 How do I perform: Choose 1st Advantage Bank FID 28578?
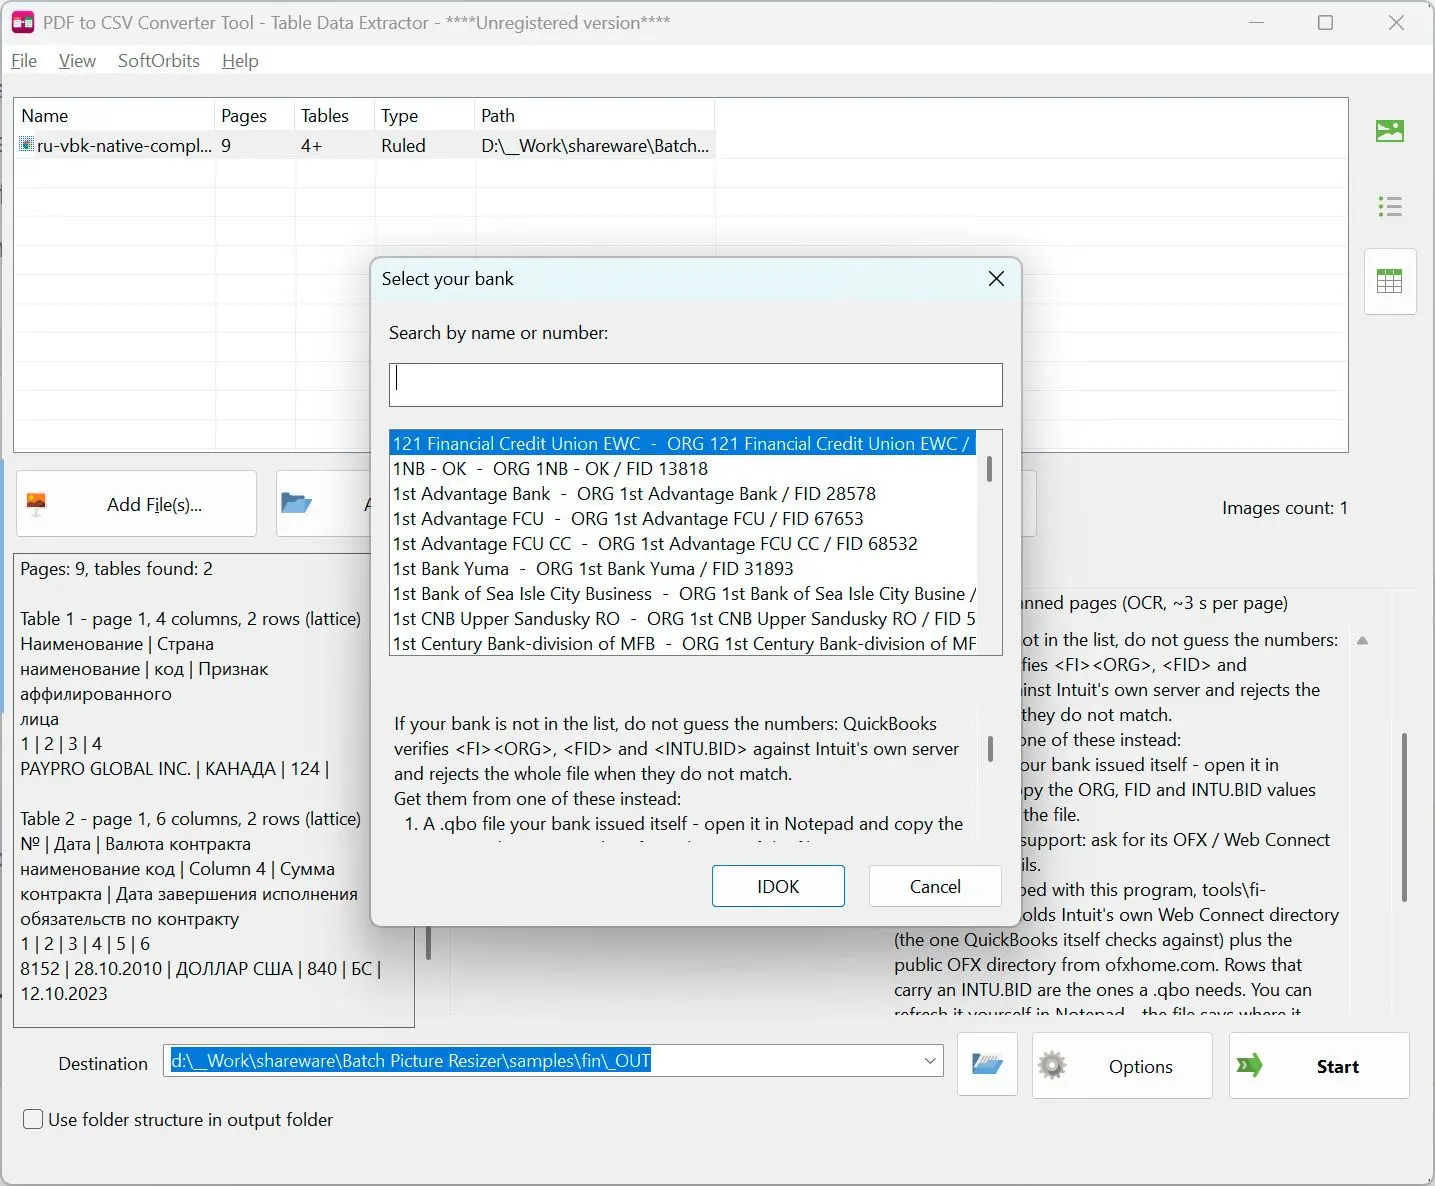coord(682,494)
